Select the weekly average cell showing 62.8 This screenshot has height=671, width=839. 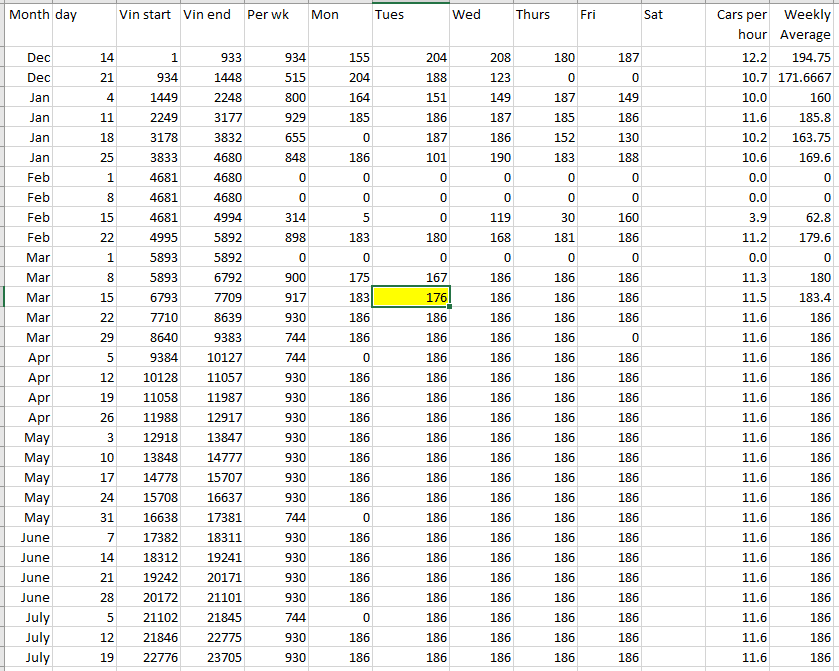(x=804, y=217)
